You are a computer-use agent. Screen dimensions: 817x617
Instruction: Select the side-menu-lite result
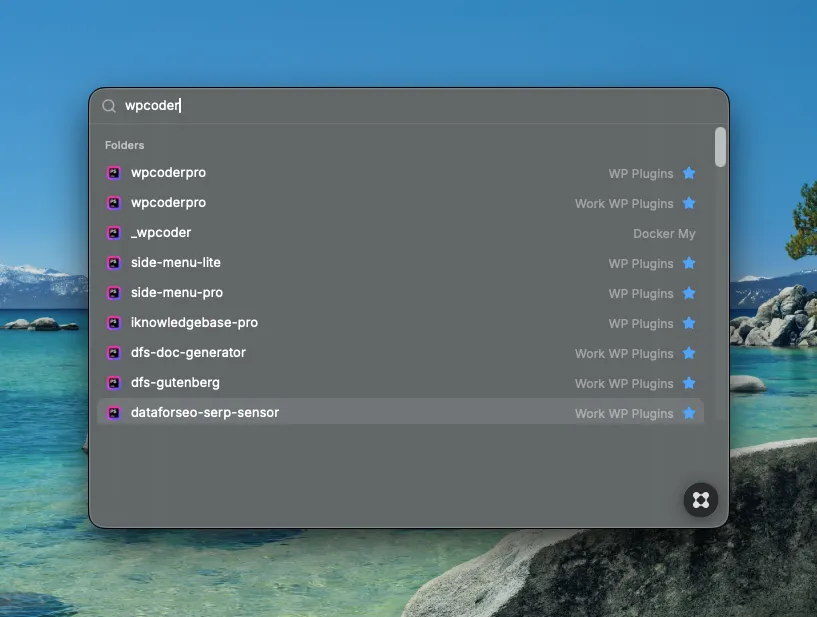pos(400,263)
